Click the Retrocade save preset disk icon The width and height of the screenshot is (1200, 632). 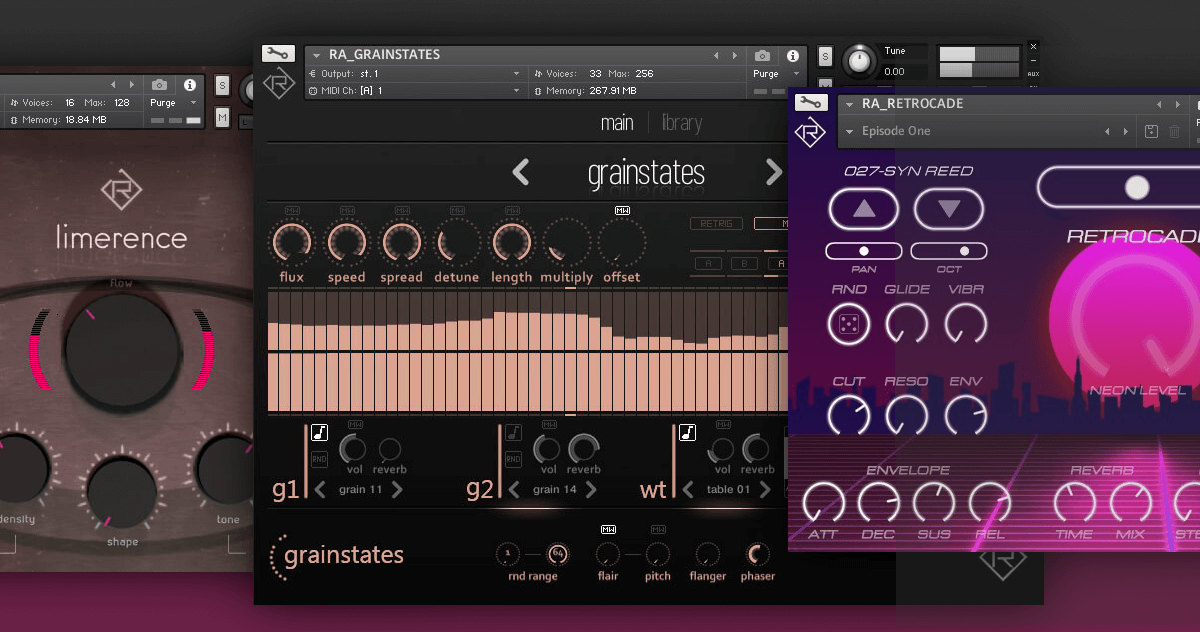[1151, 132]
